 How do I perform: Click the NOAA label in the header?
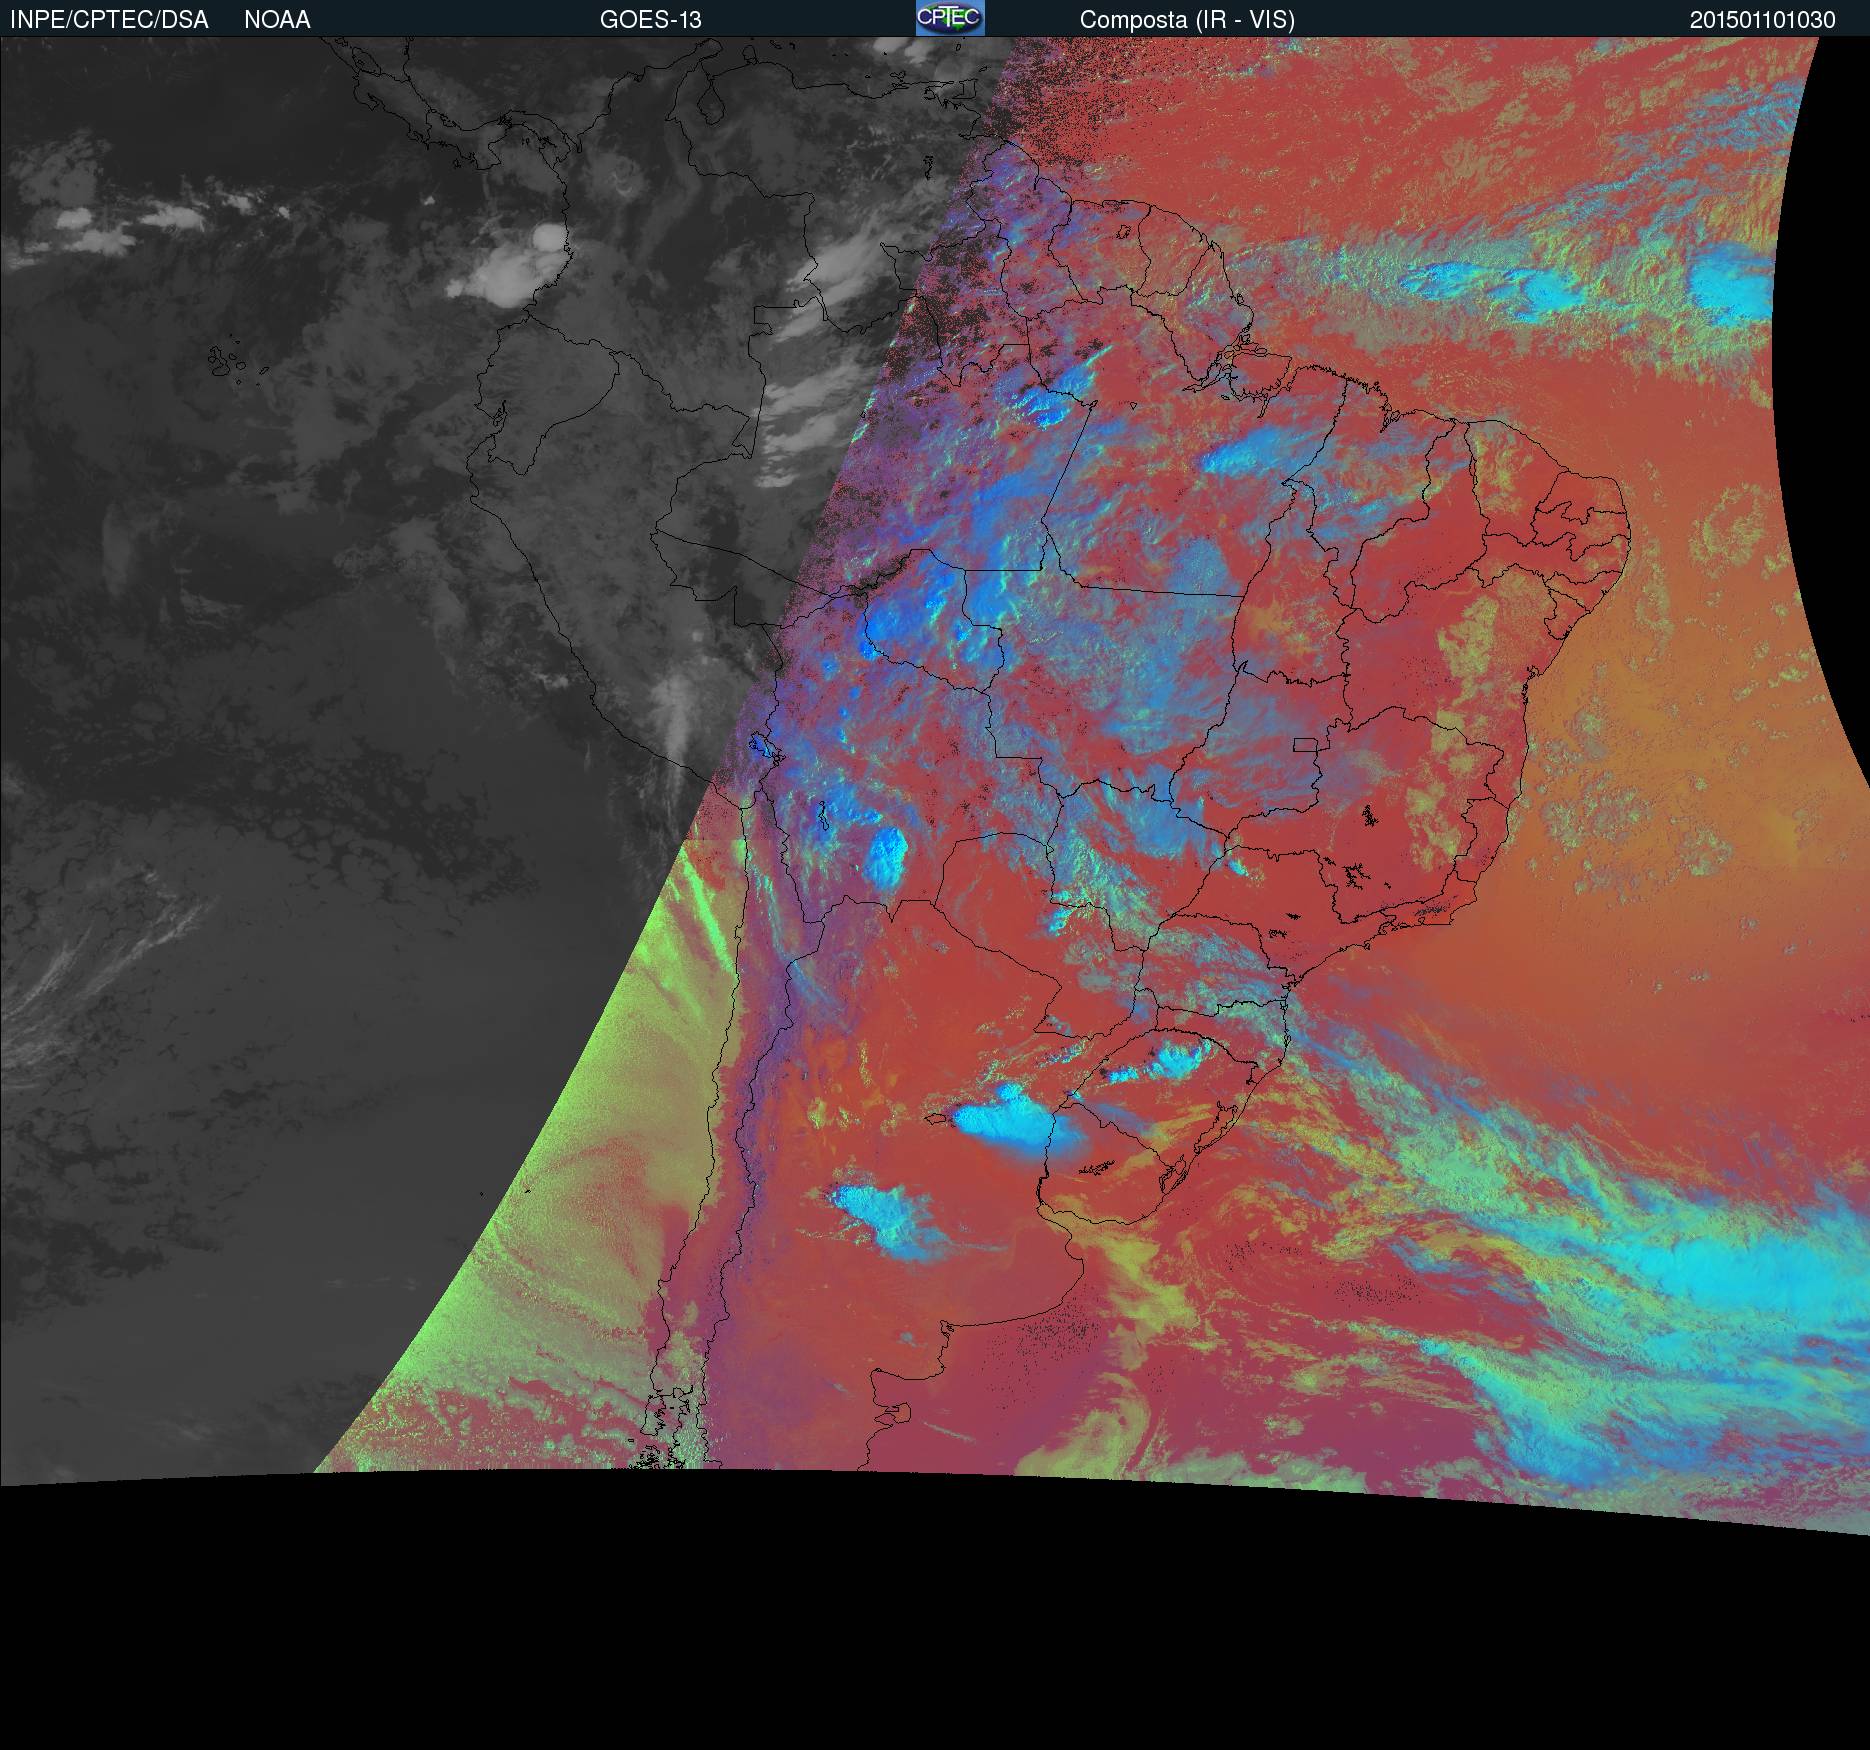click(277, 20)
